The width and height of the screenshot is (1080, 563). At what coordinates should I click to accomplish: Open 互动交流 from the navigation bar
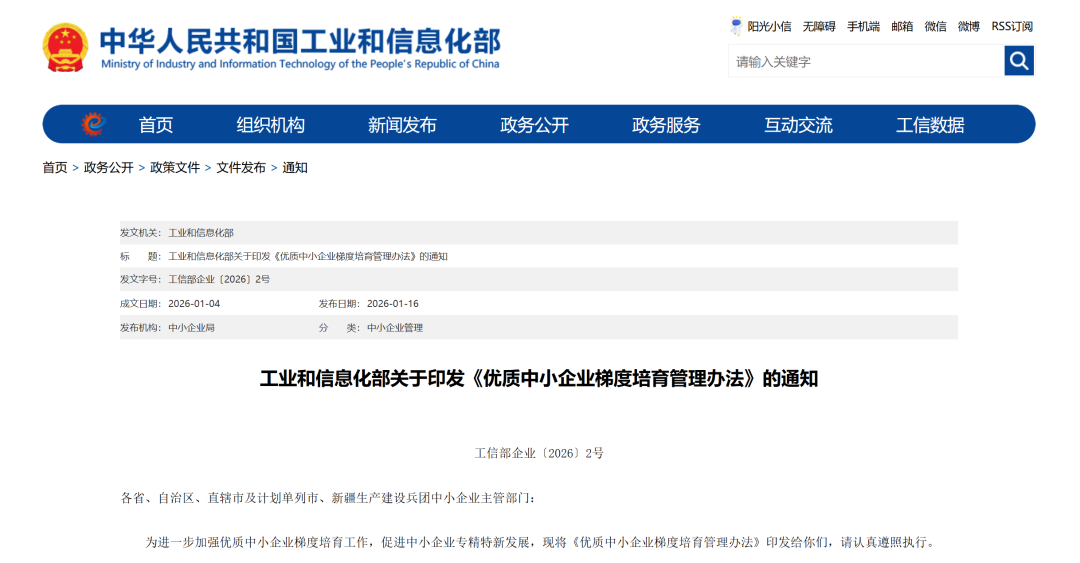pos(798,125)
